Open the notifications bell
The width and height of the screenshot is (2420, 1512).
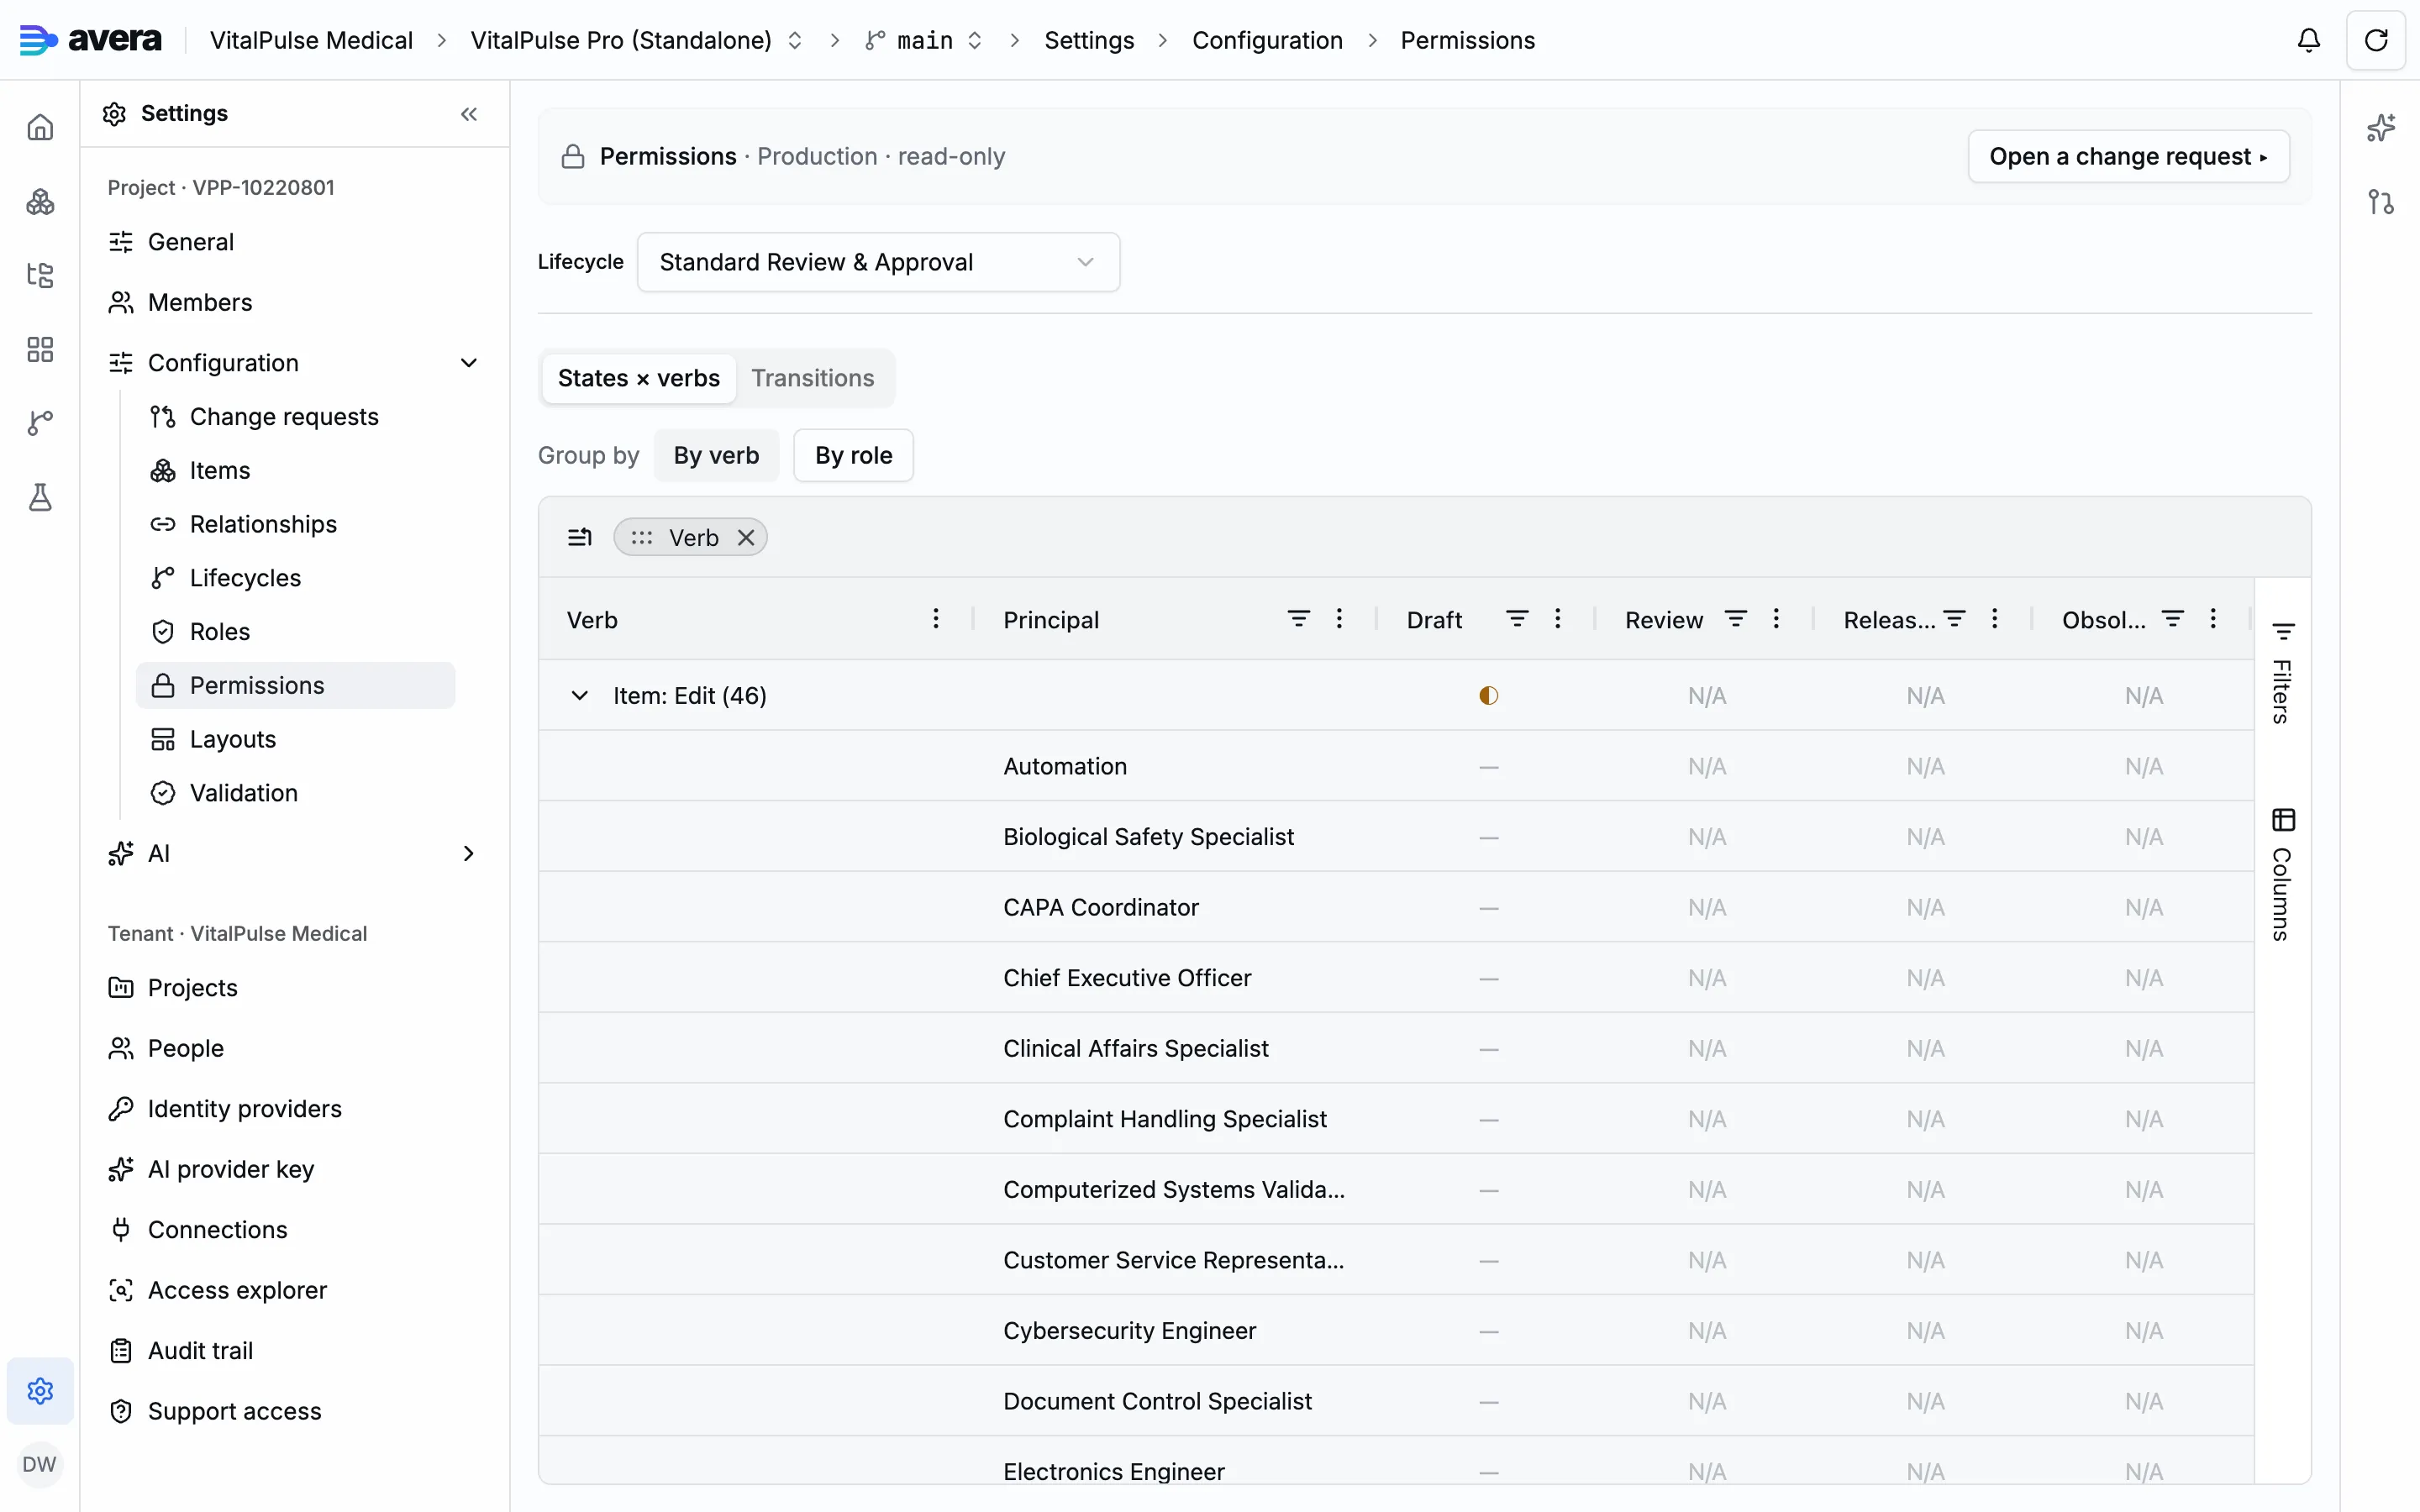coord(2308,40)
